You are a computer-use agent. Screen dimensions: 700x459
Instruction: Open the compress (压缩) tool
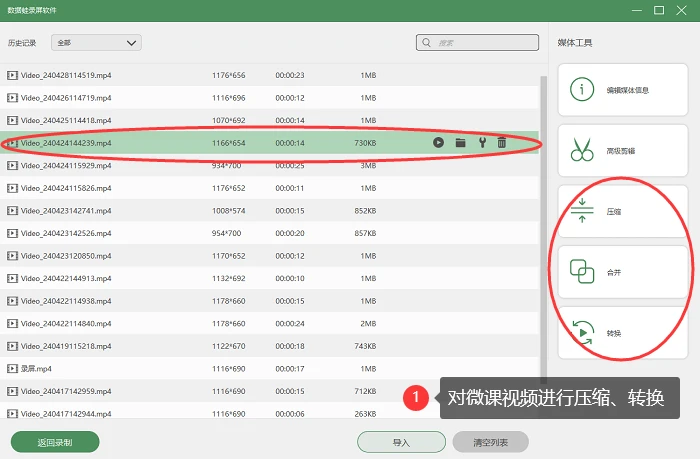point(623,211)
